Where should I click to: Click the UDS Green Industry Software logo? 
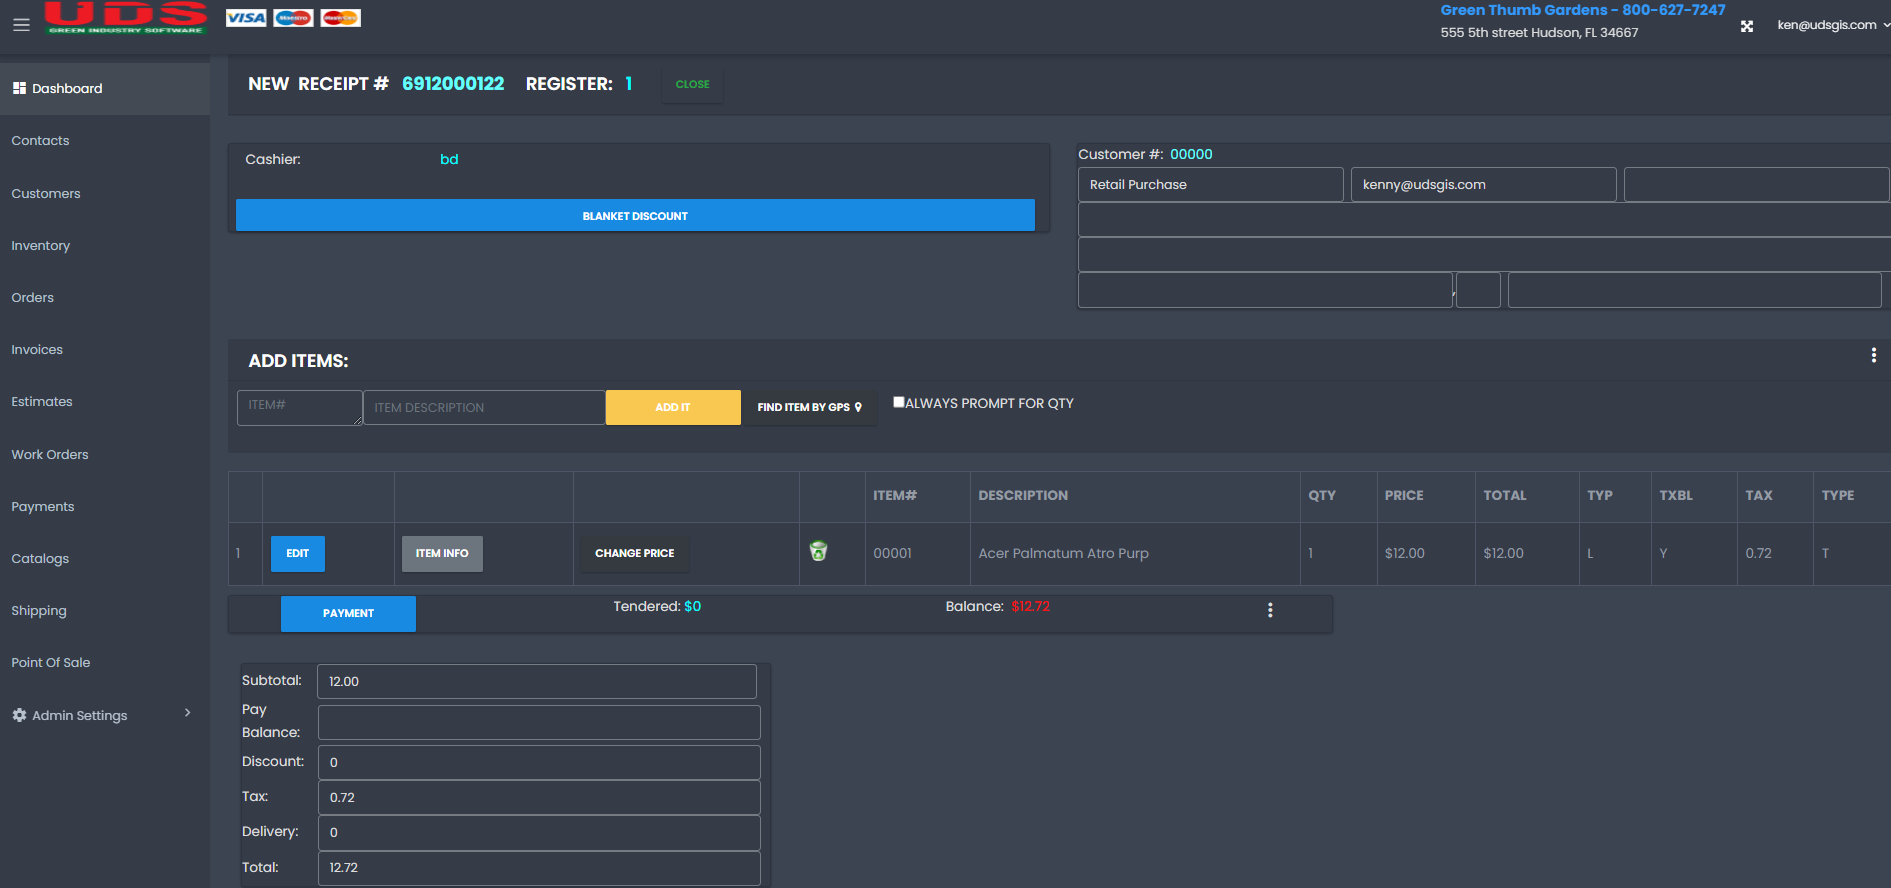point(126,18)
